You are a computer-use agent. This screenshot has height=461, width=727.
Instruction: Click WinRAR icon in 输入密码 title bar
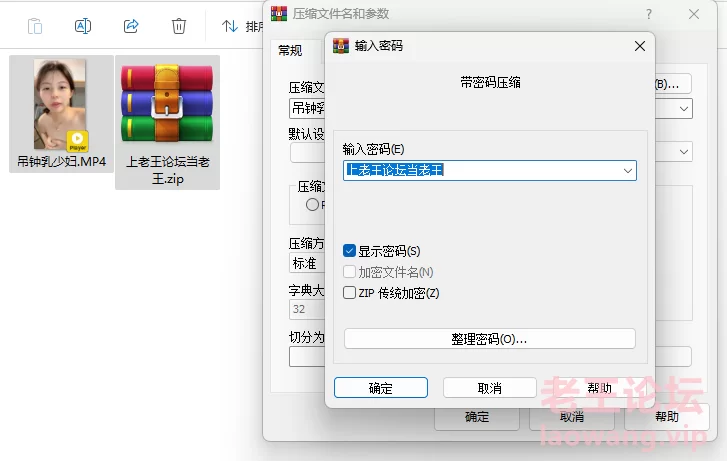[341, 46]
